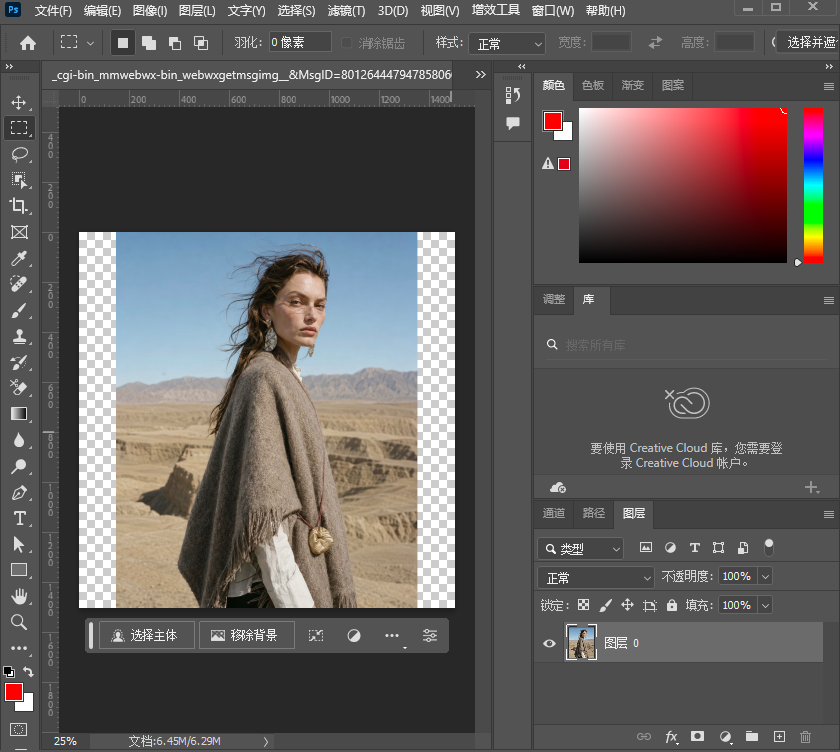Viewport: 840px width, 752px height.
Task: Click the 选择主体 button
Action: 146,635
